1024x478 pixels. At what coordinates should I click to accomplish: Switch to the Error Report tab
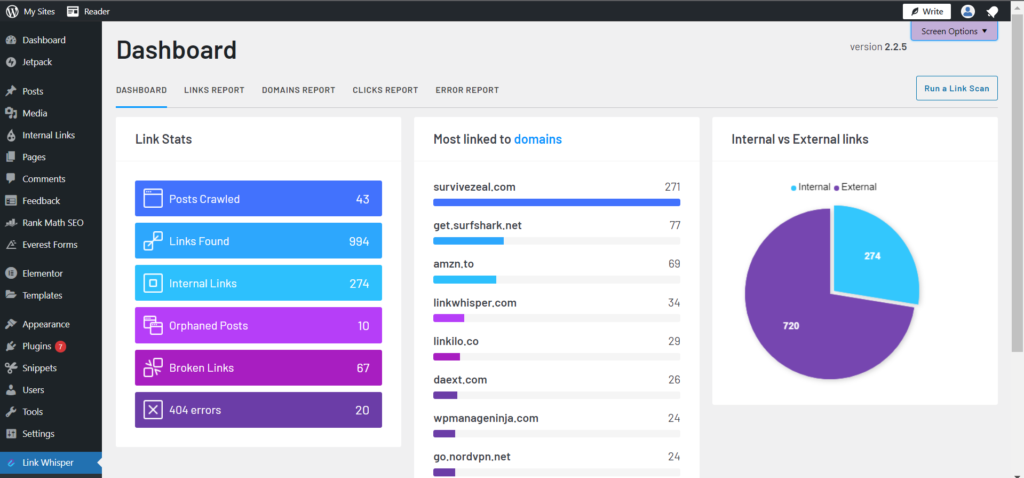[x=467, y=90]
